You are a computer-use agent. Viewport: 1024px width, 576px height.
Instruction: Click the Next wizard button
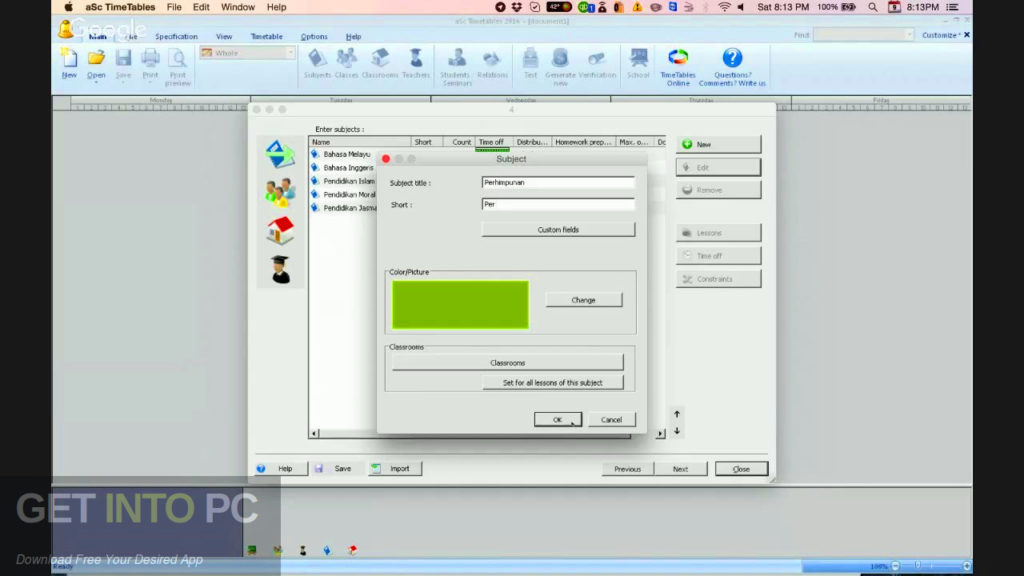click(x=680, y=469)
